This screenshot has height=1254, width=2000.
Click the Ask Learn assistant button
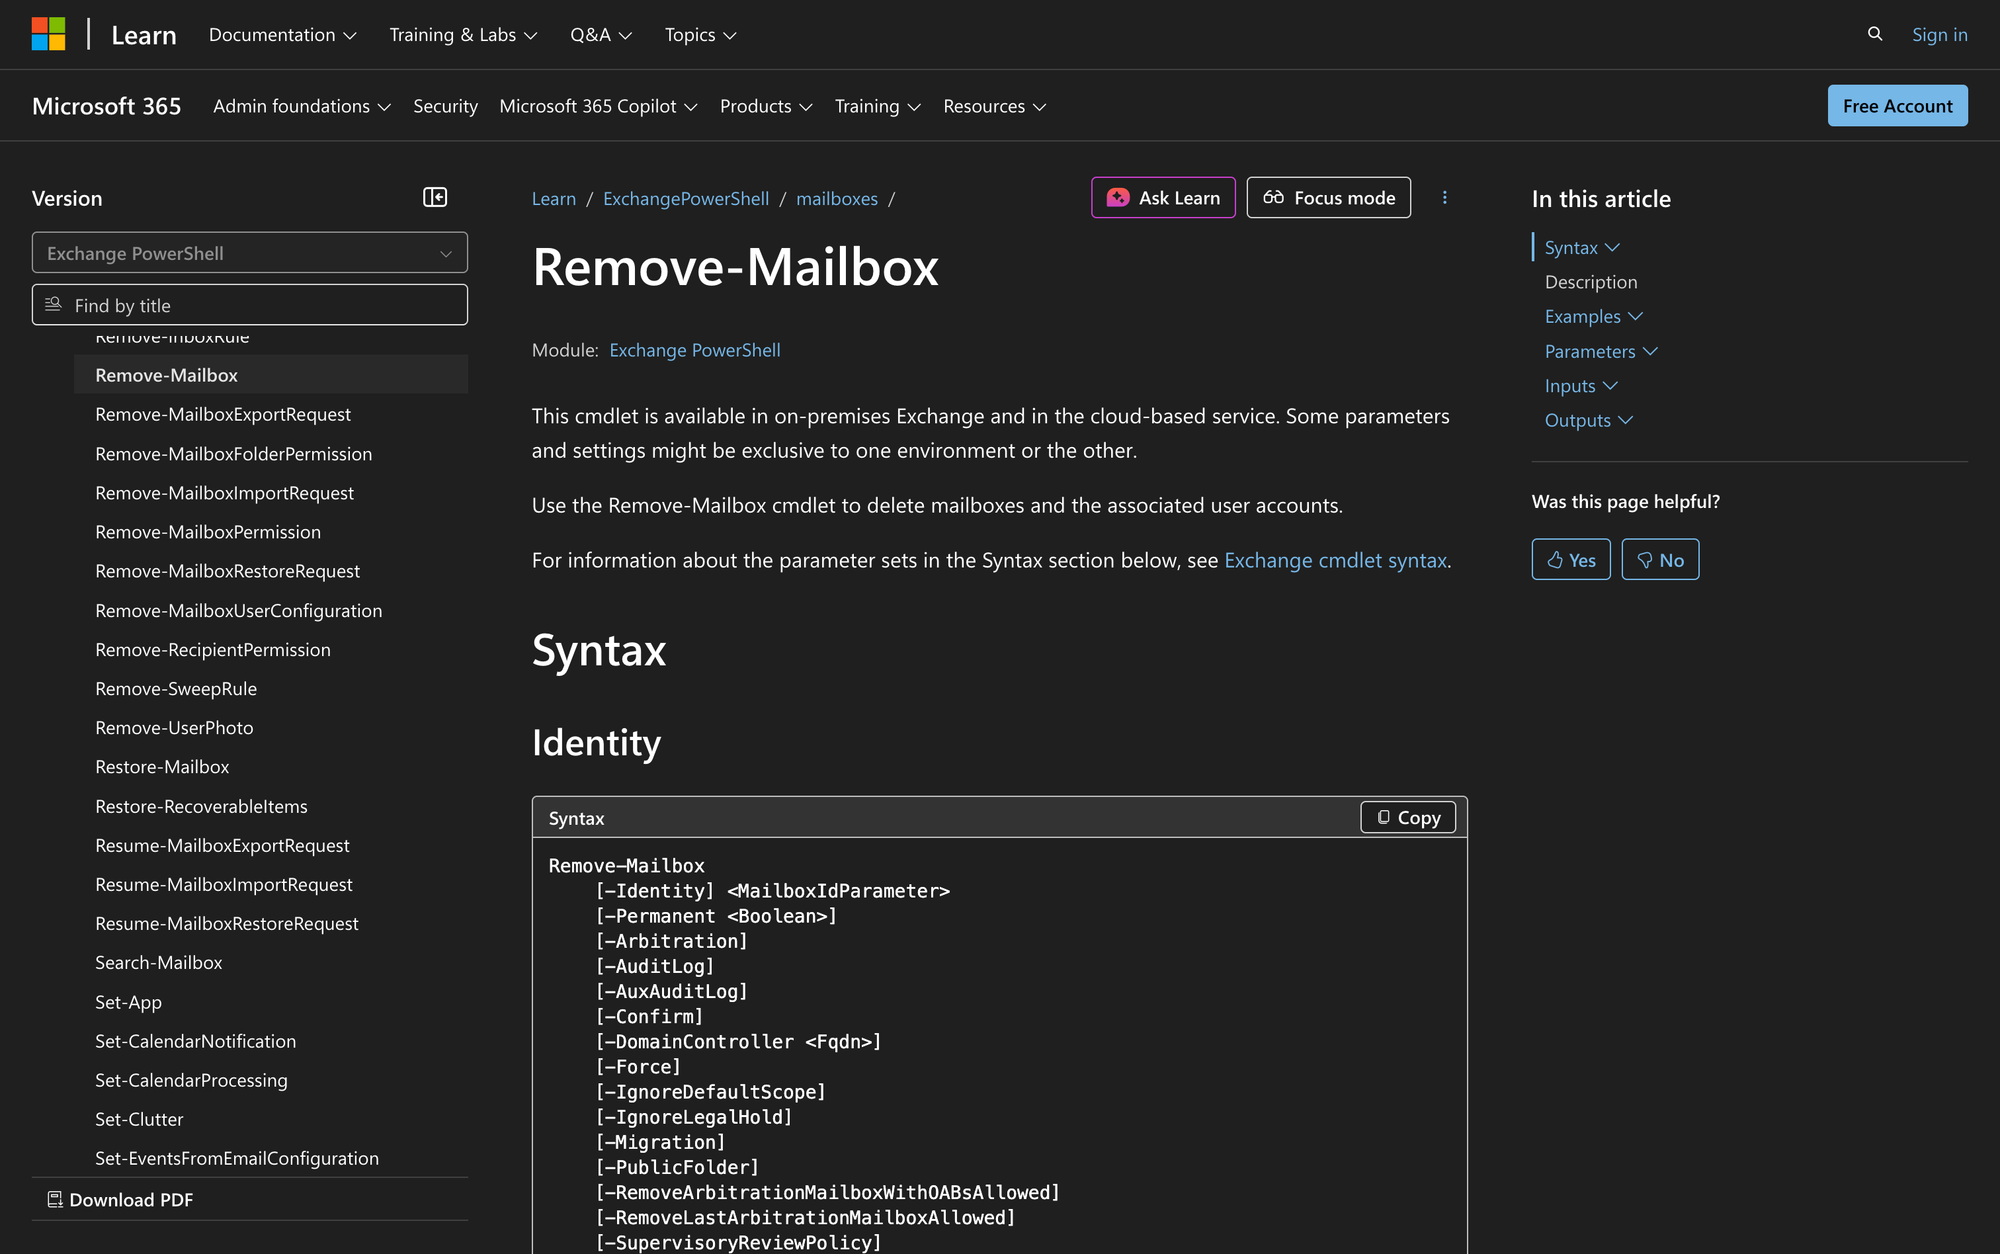point(1162,197)
